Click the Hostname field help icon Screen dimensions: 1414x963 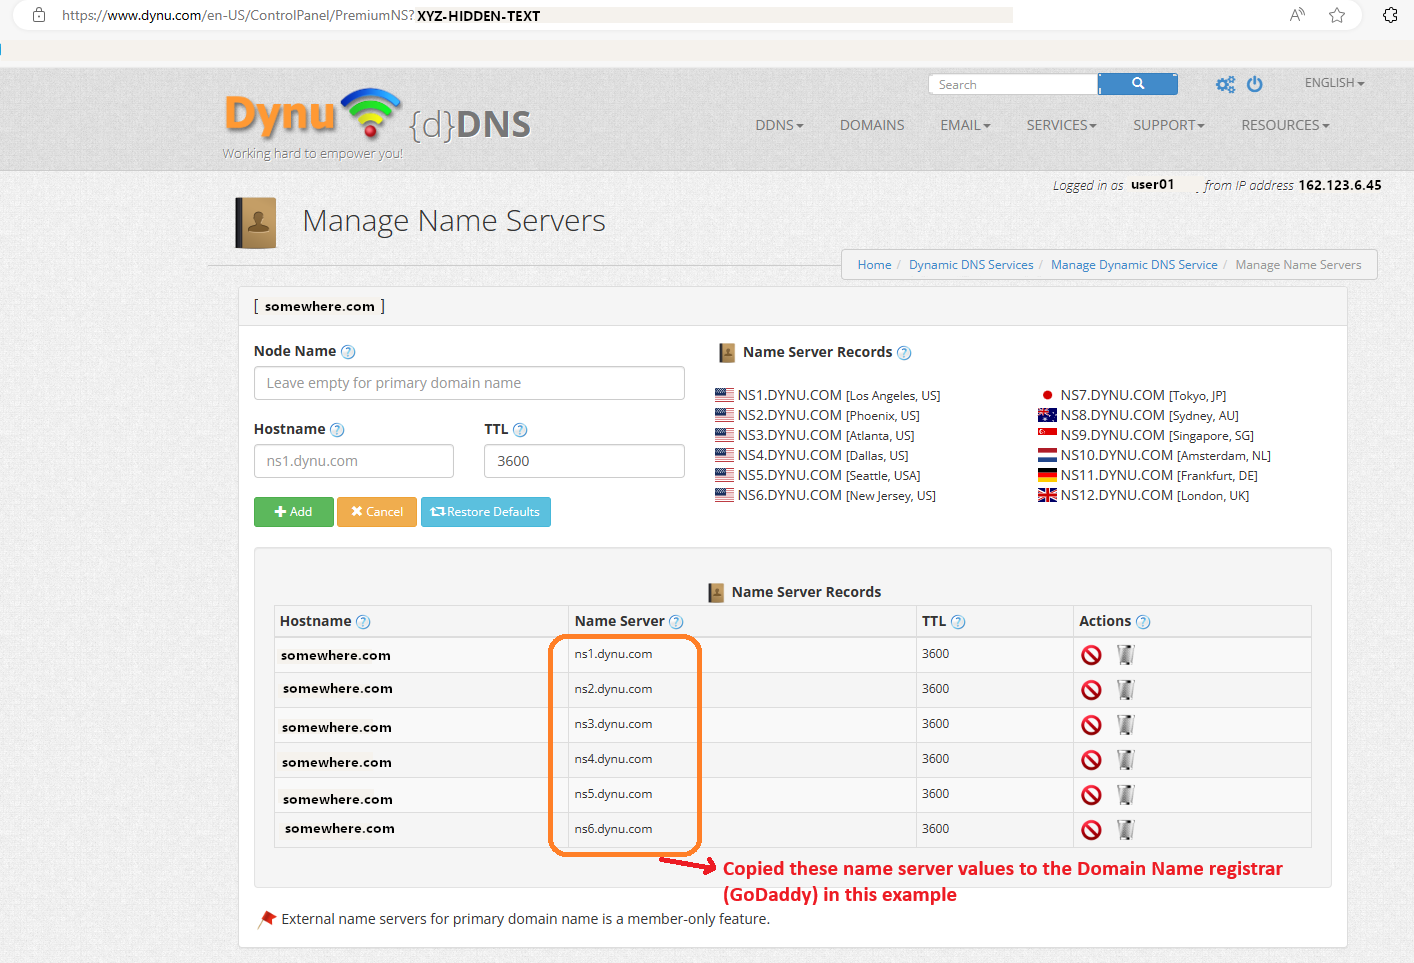(337, 430)
